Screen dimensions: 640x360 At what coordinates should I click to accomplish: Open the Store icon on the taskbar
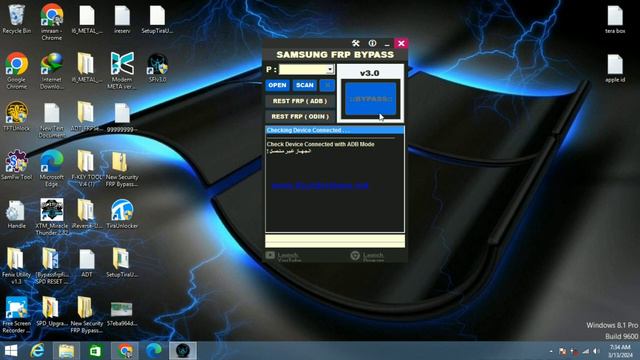pyautogui.click(x=95, y=351)
